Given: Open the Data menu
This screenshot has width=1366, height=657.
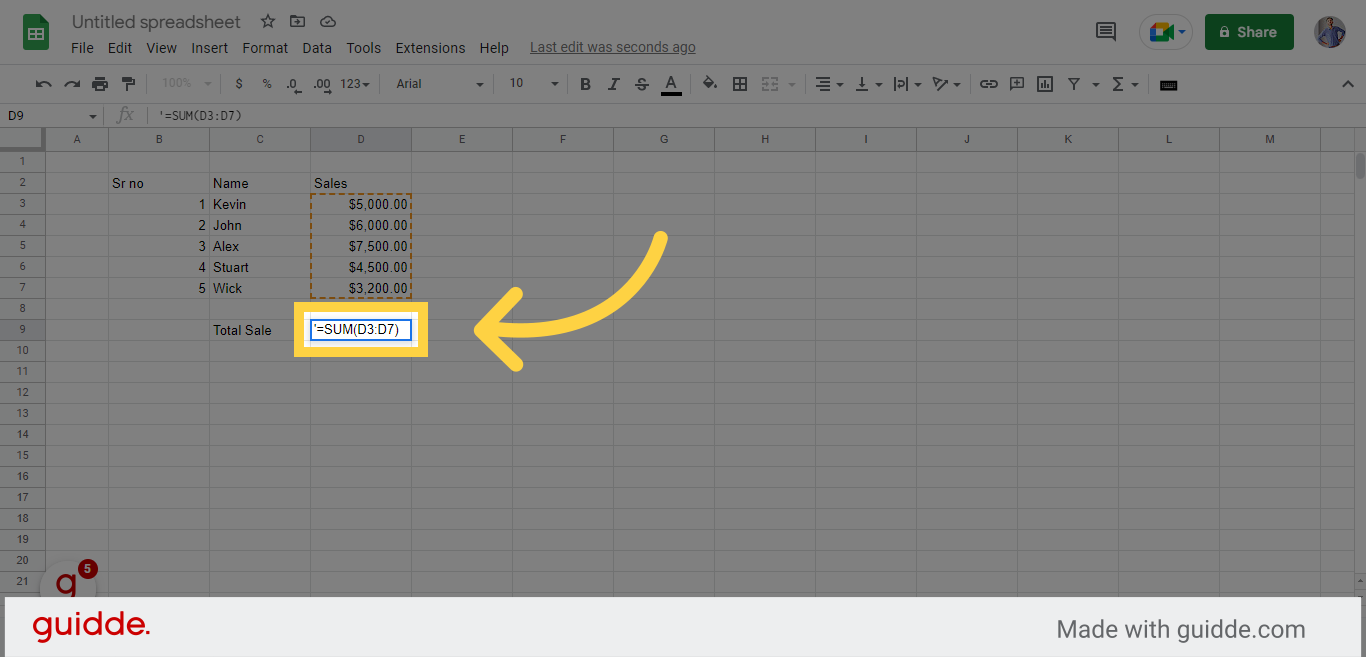Looking at the screenshot, I should [317, 47].
